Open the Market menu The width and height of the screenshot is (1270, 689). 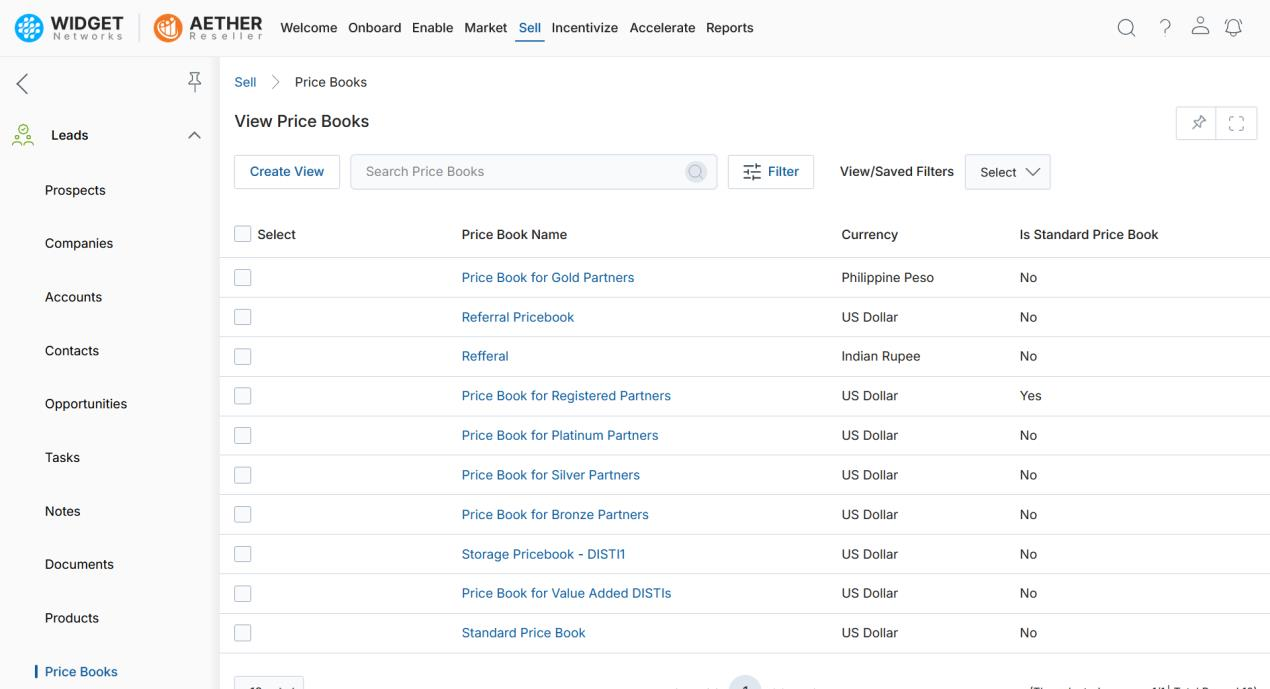(486, 28)
